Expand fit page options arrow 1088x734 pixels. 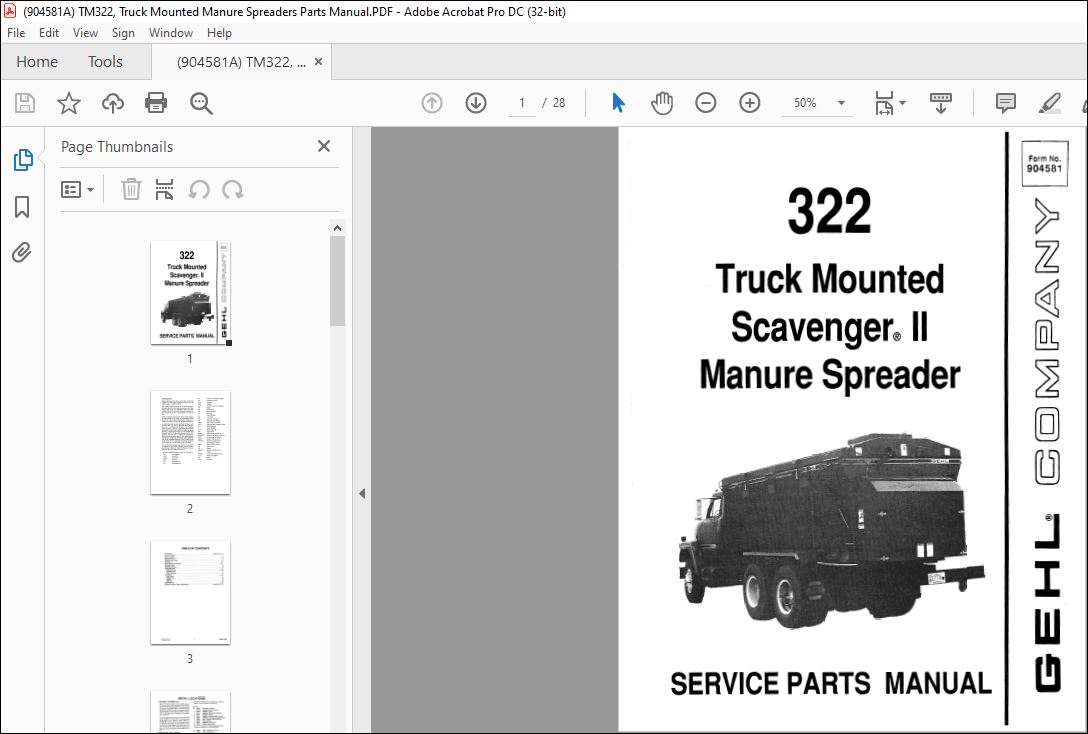click(902, 103)
